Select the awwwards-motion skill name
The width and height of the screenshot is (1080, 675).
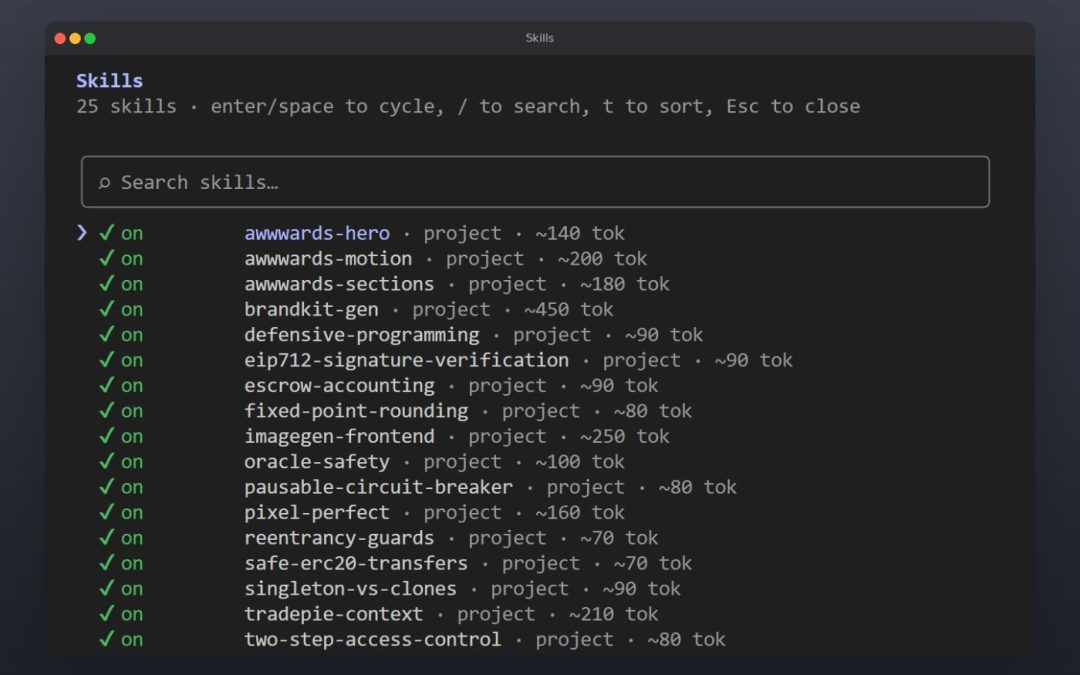coord(328,259)
